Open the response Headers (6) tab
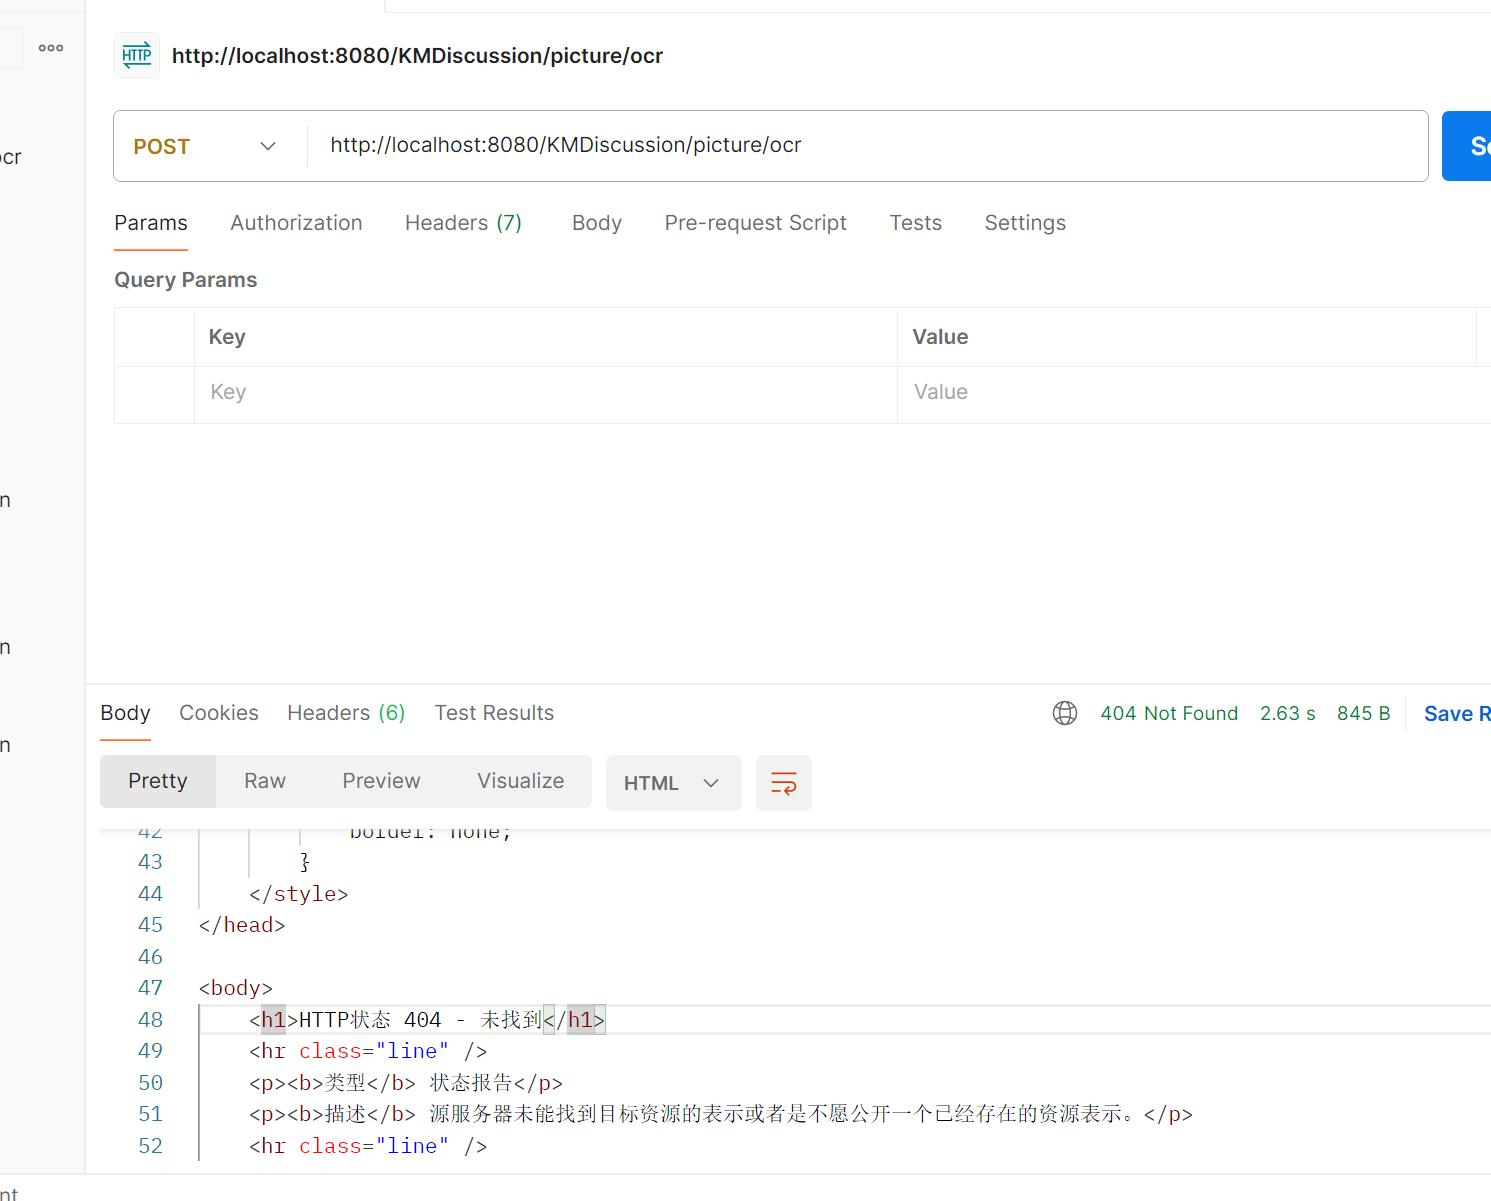The width and height of the screenshot is (1491, 1201). 346,713
